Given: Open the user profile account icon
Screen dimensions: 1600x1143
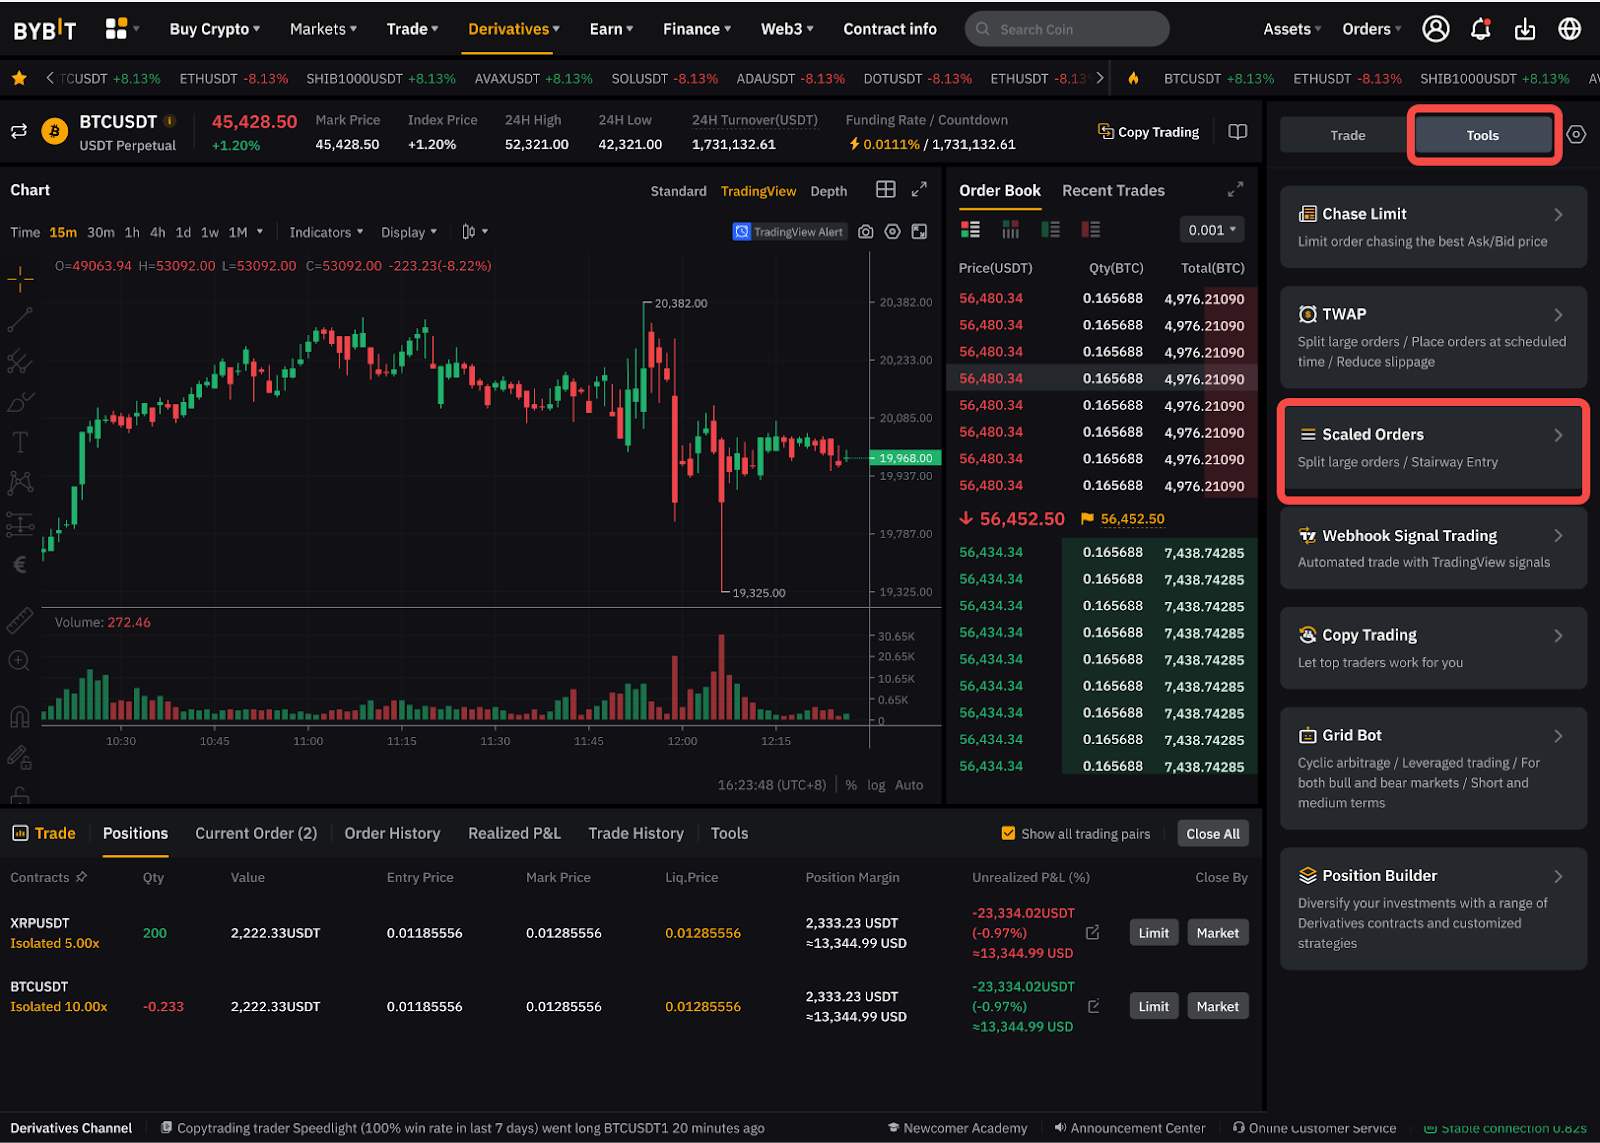Looking at the screenshot, I should click(1436, 29).
